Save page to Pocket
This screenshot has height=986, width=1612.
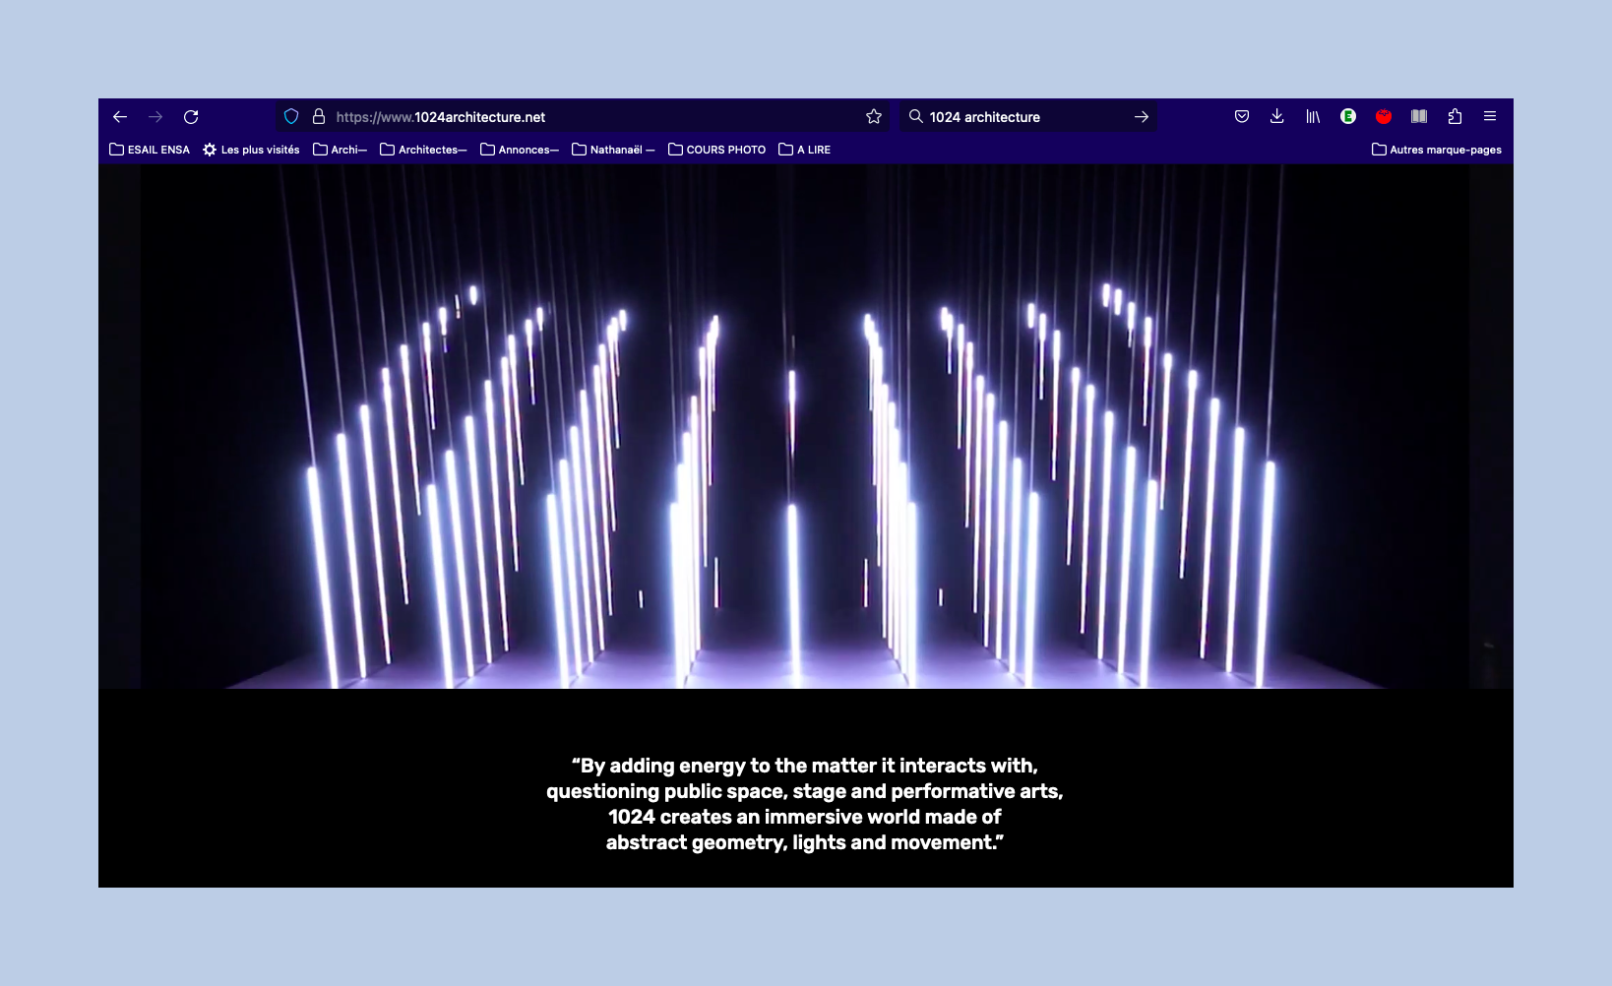[x=1241, y=117]
